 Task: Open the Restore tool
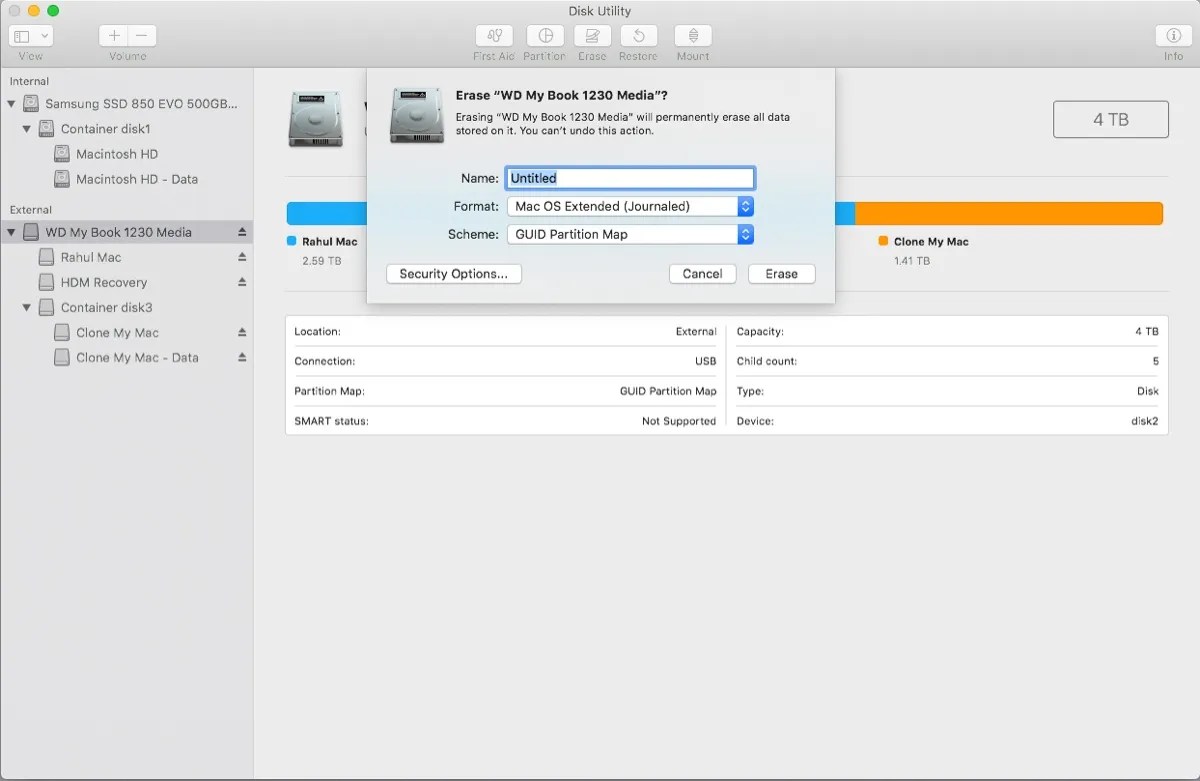click(x=638, y=40)
